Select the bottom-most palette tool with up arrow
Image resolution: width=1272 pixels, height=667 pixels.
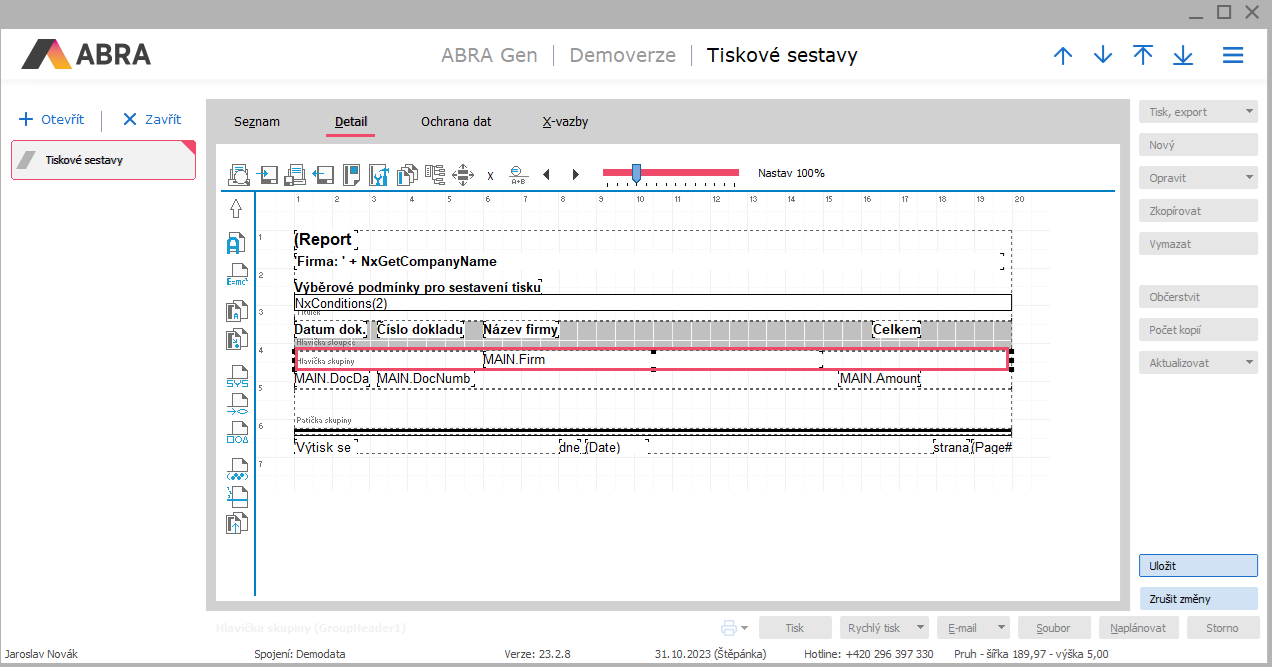click(236, 521)
